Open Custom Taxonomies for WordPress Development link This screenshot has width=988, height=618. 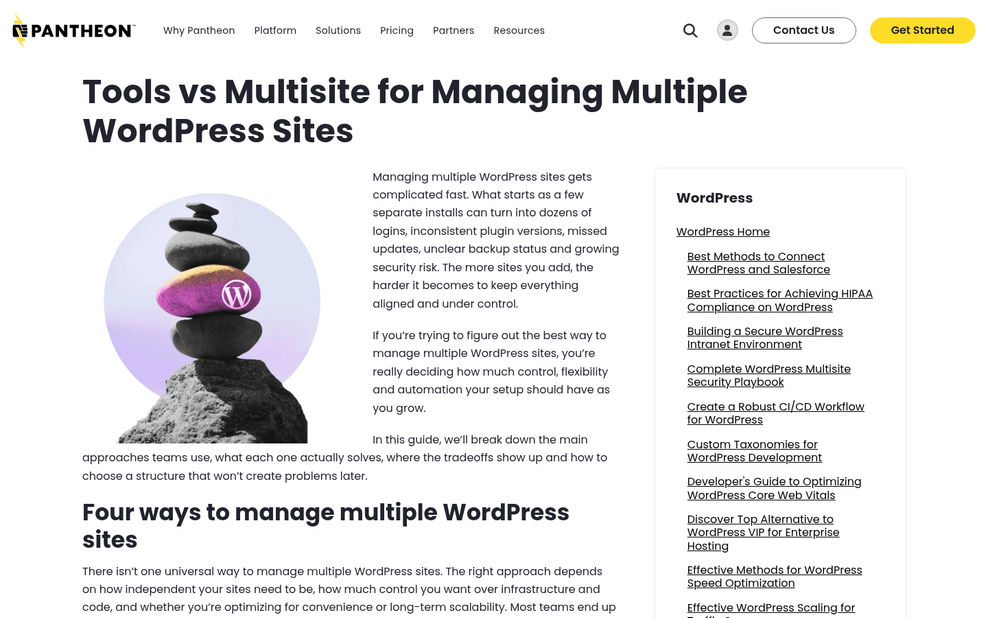(754, 451)
